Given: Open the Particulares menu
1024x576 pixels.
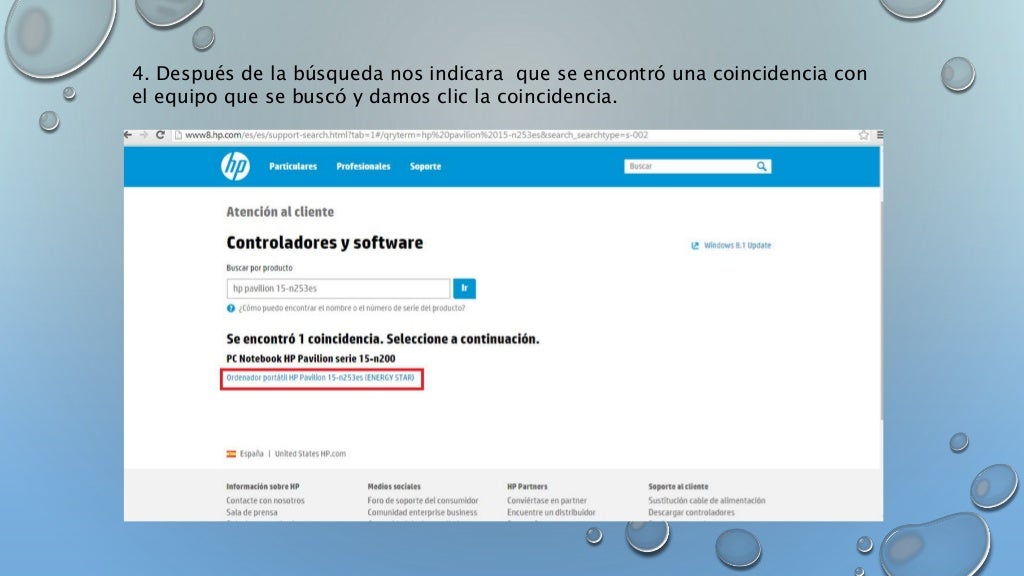Looking at the screenshot, I should tap(293, 167).
